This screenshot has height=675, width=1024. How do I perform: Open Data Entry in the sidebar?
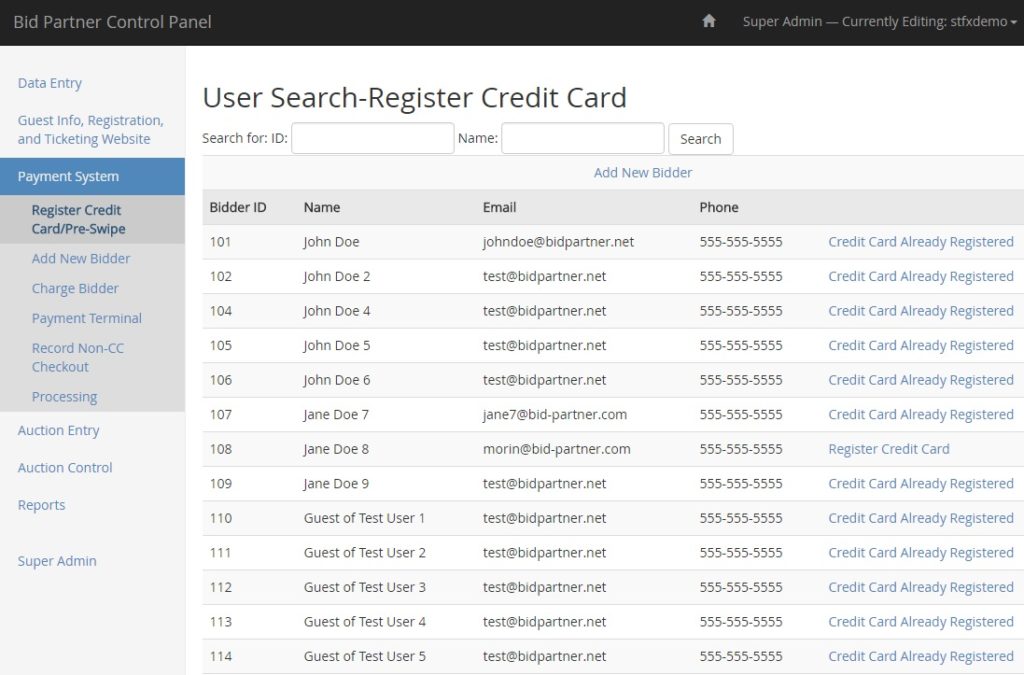click(50, 83)
